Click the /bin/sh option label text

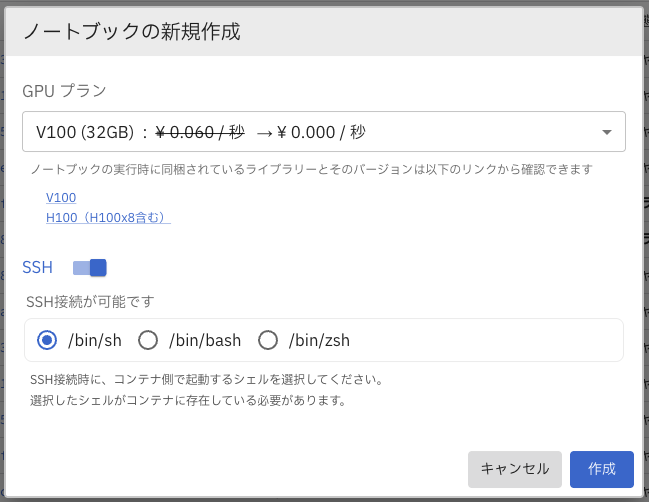pyautogui.click(x=95, y=340)
